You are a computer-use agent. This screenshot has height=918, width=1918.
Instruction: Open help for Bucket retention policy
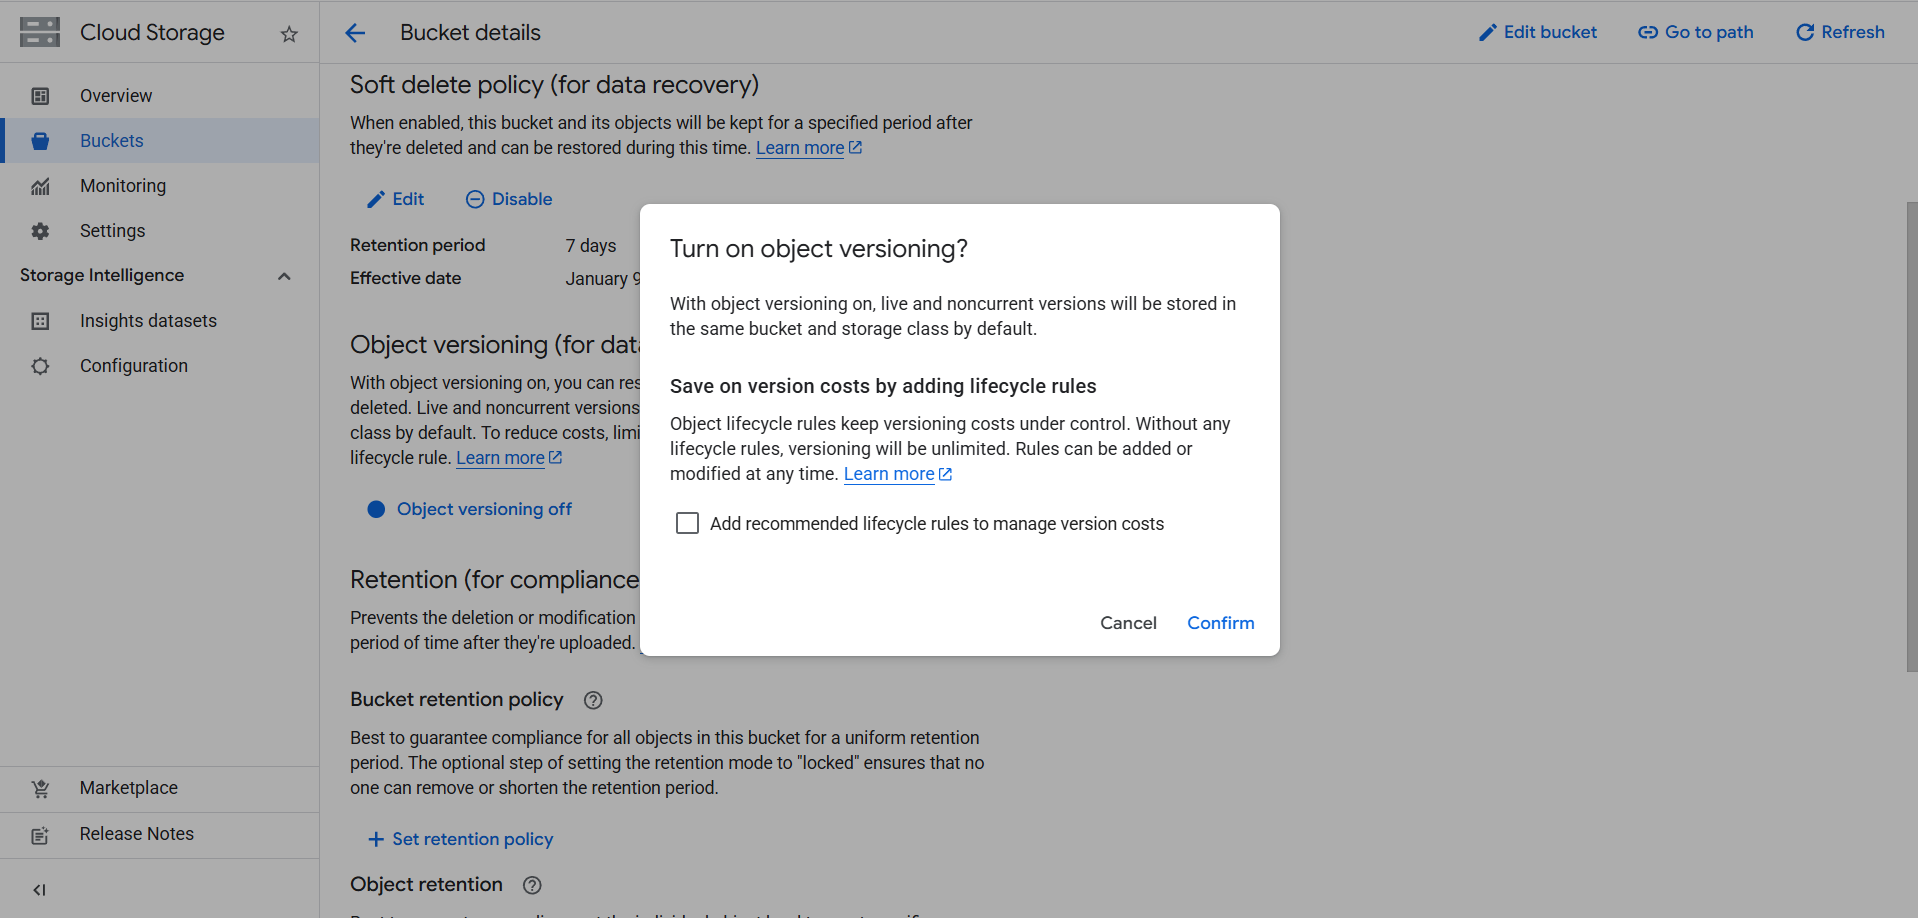pyautogui.click(x=593, y=700)
